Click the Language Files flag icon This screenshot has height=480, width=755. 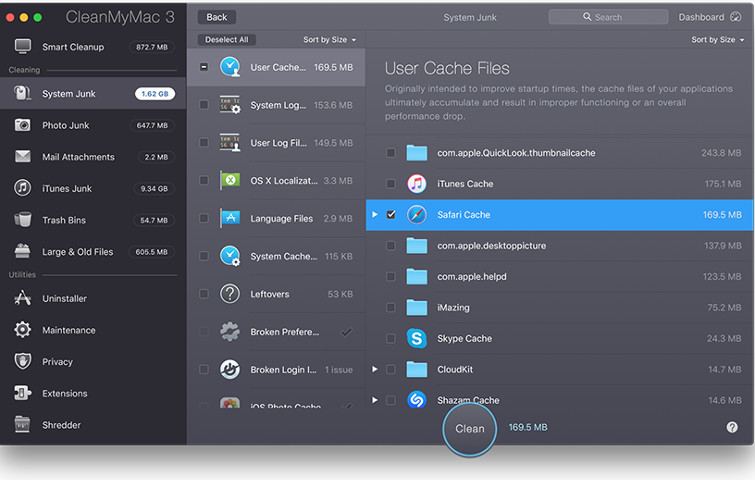pos(230,218)
